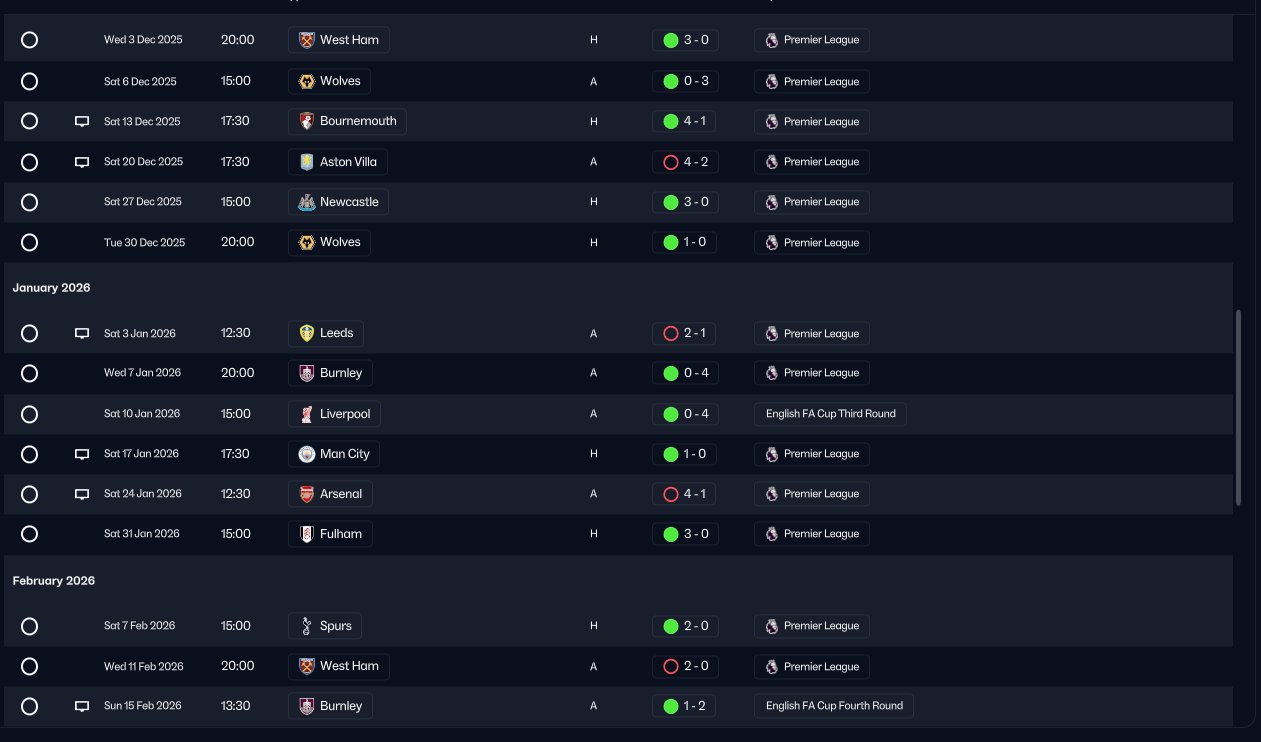This screenshot has height=742, width=1261.
Task: Open the 2 - 0 loss result at West Ham
Action: tap(685, 666)
